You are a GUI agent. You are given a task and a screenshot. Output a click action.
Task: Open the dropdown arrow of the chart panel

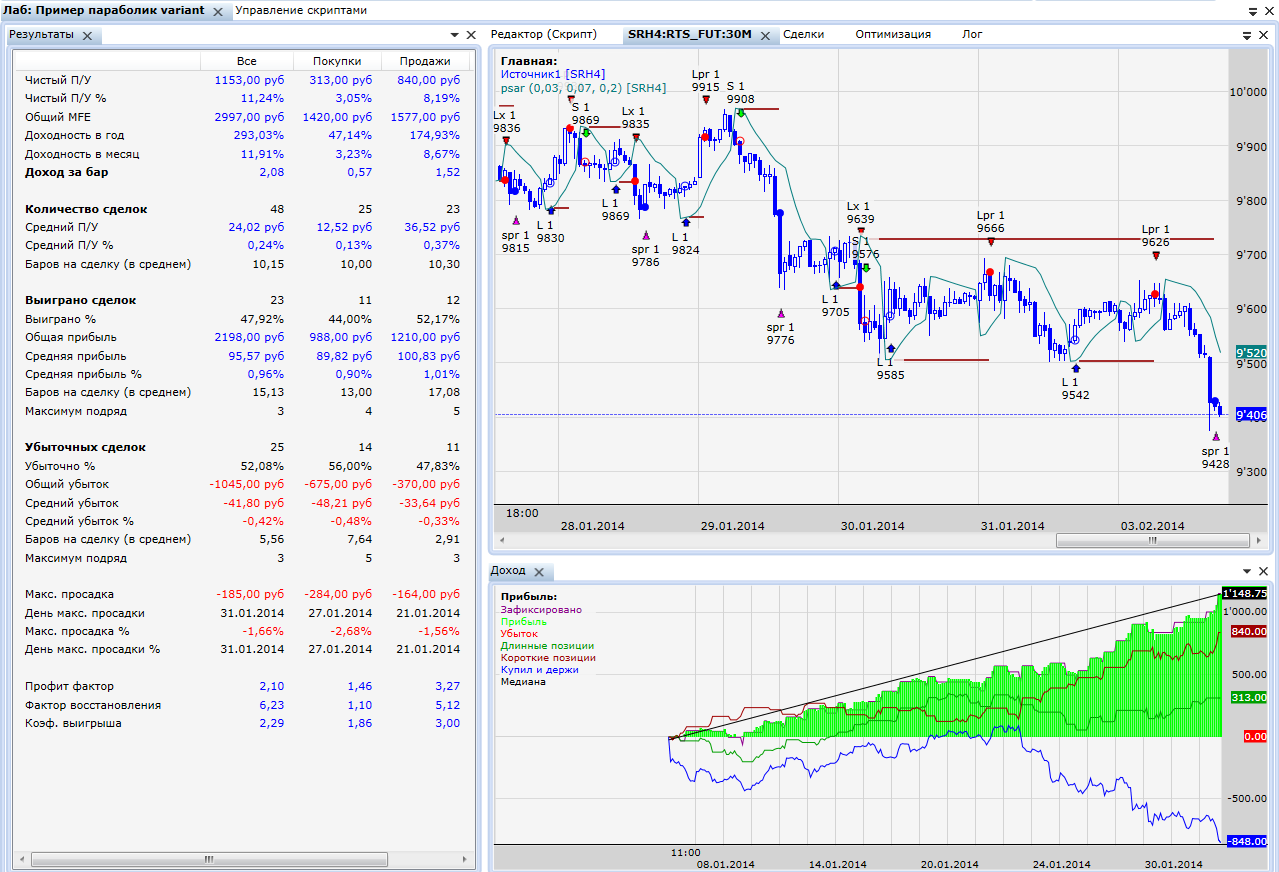1247,35
